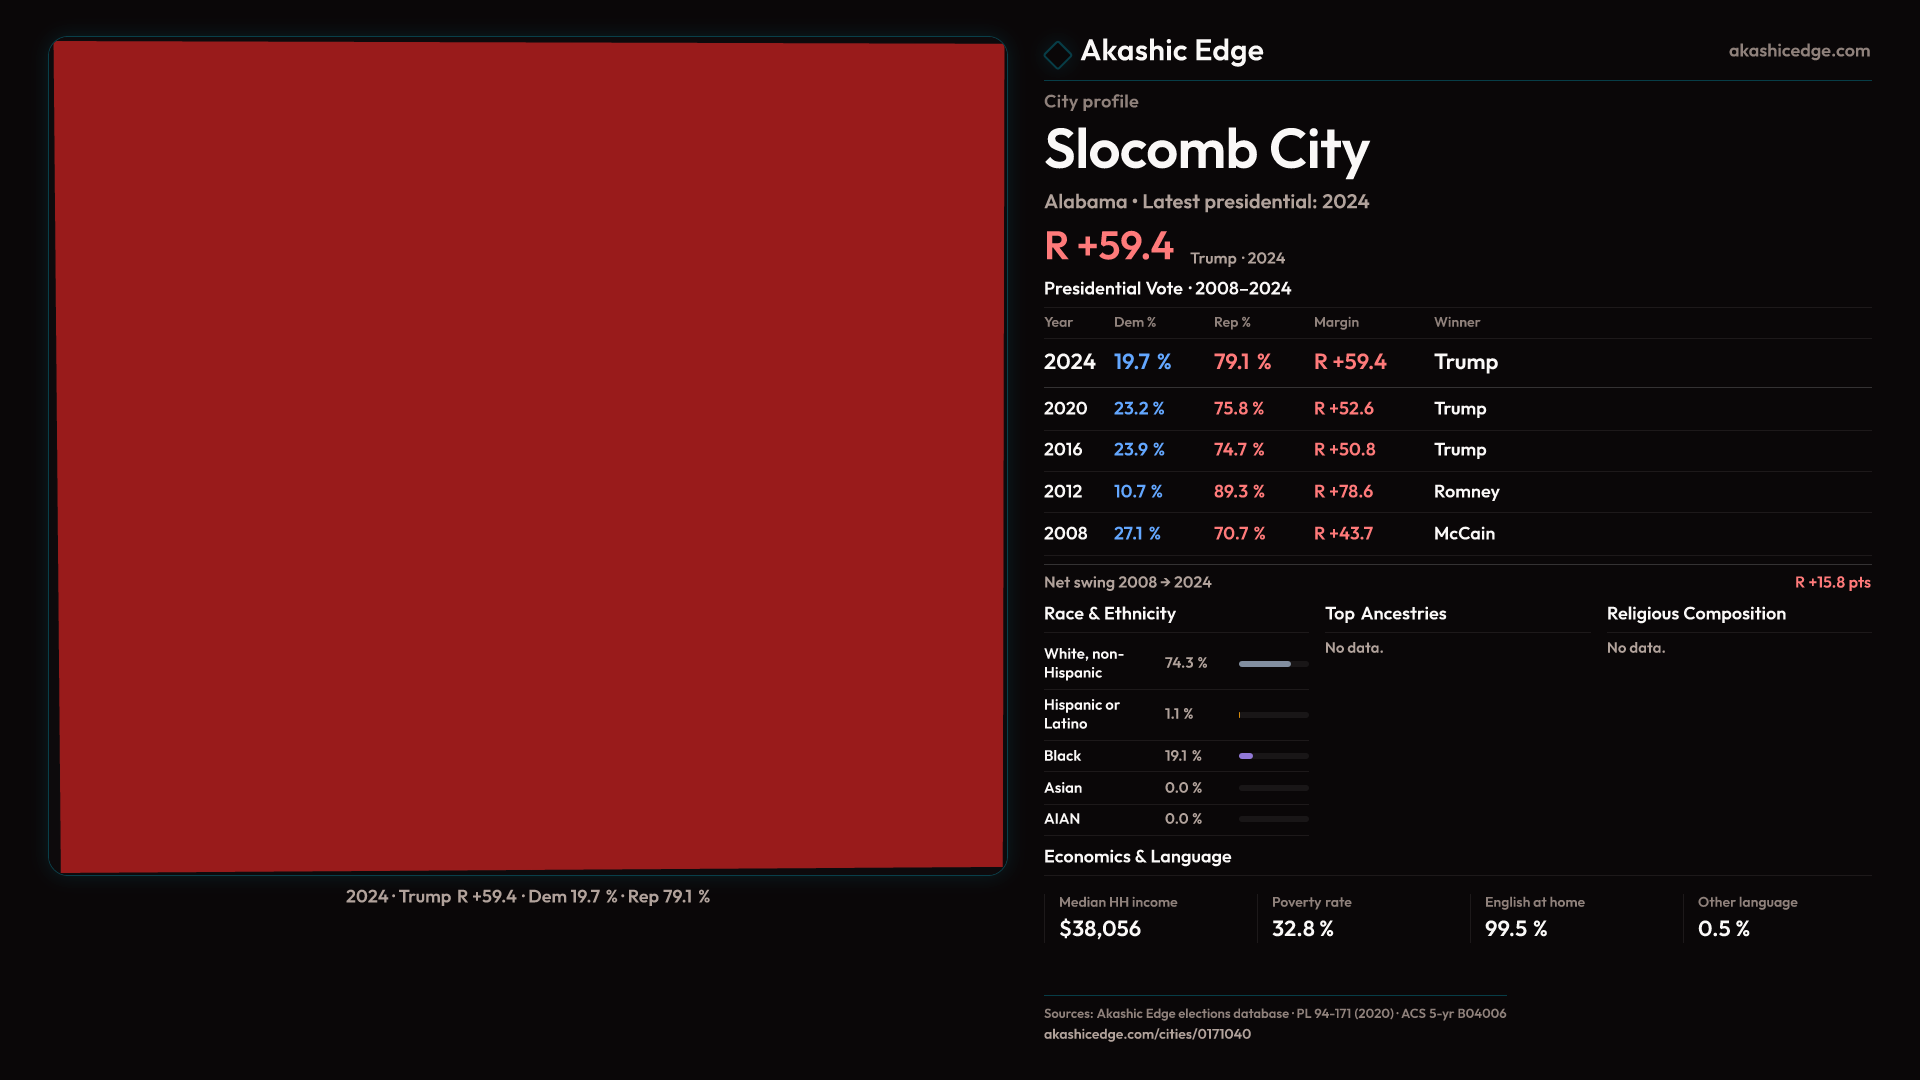The height and width of the screenshot is (1080, 1920).
Task: Click the Akashic Edge diamond logo icon
Action: (x=1057, y=54)
